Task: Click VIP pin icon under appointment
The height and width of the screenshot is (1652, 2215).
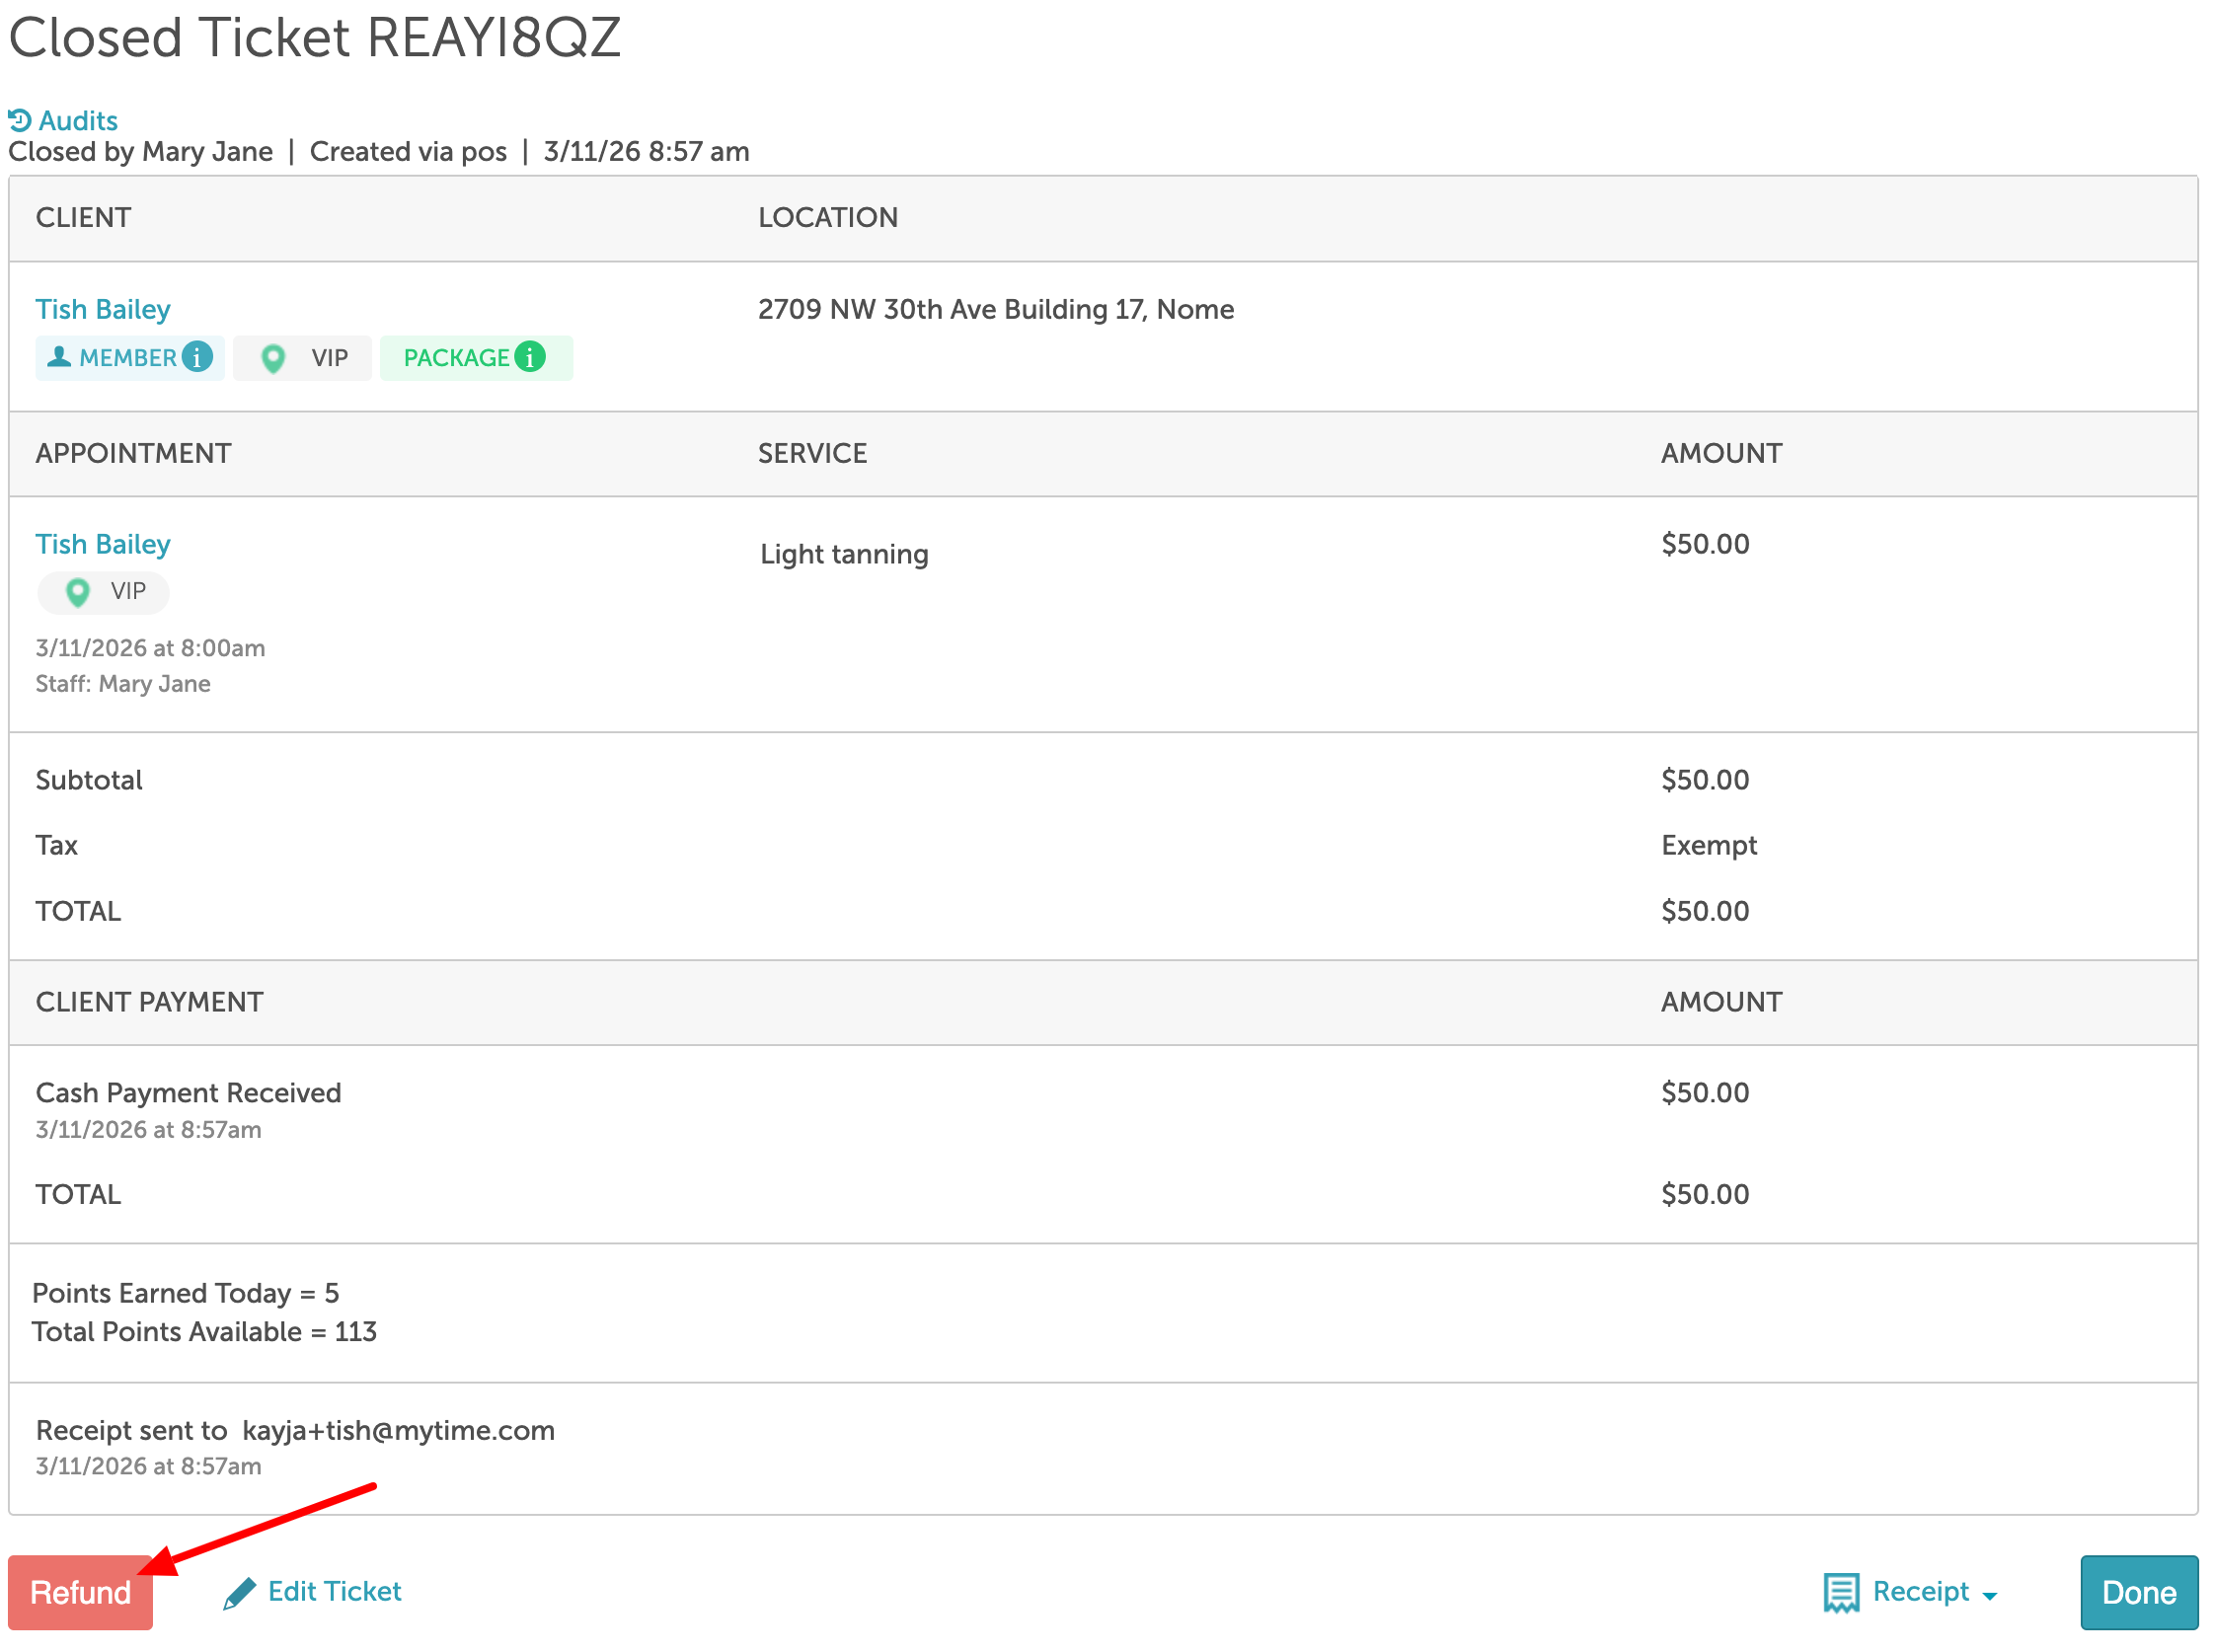Action: tap(77, 592)
